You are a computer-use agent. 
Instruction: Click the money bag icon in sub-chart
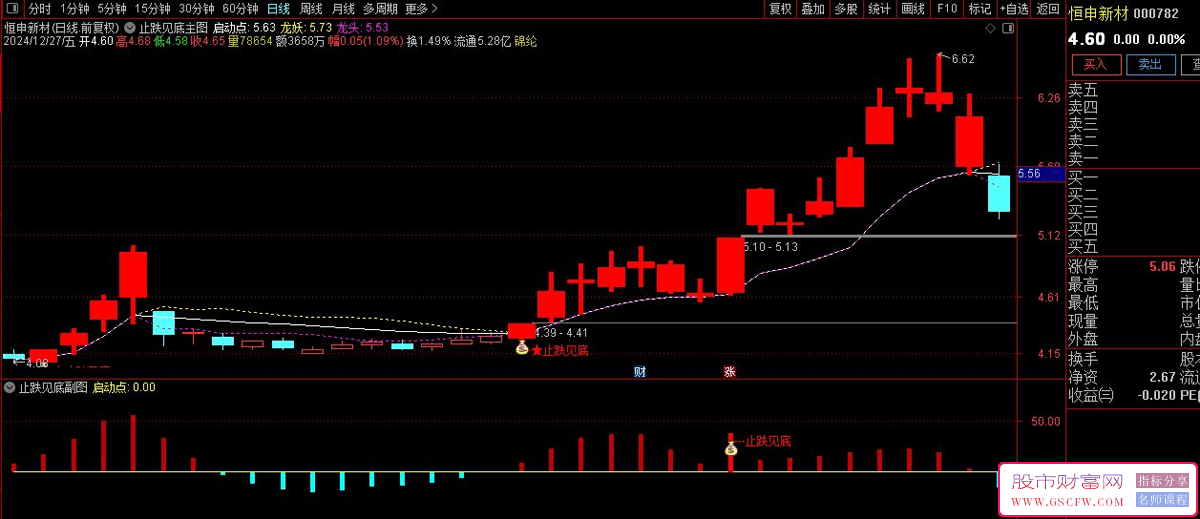tap(731, 450)
